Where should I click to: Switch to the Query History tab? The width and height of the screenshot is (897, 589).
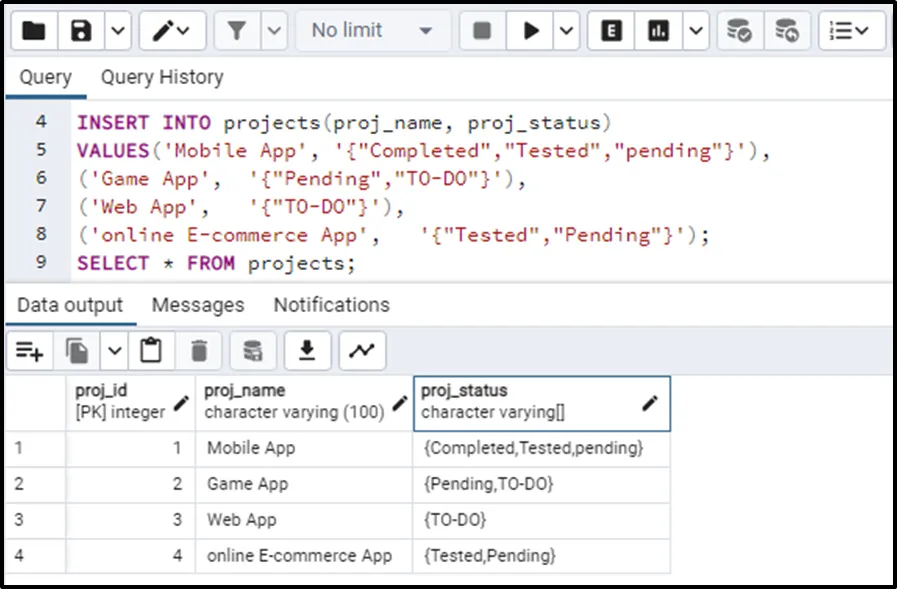tap(161, 77)
